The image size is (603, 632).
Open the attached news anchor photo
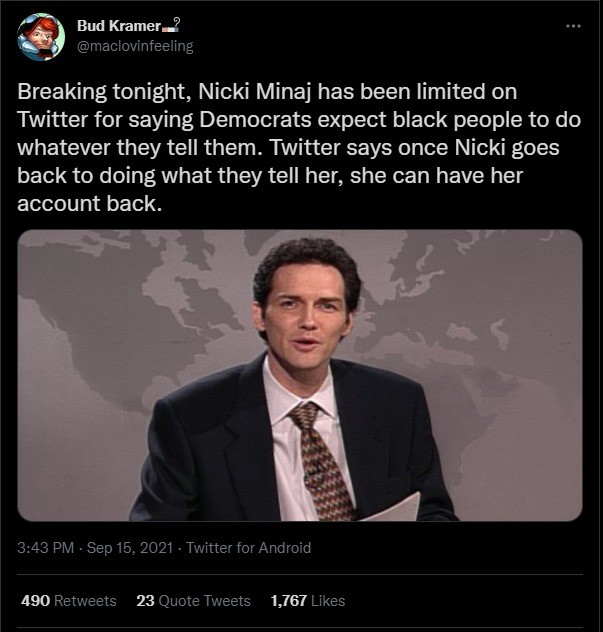[x=300, y=375]
